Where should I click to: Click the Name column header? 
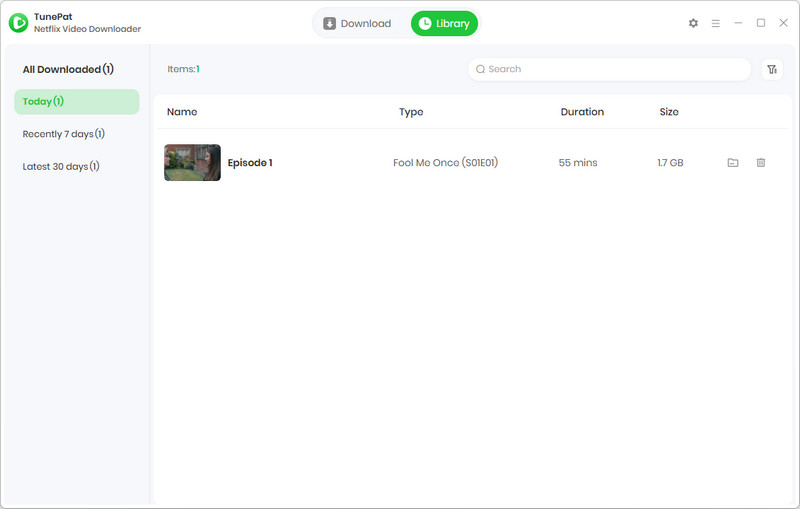[x=182, y=112]
